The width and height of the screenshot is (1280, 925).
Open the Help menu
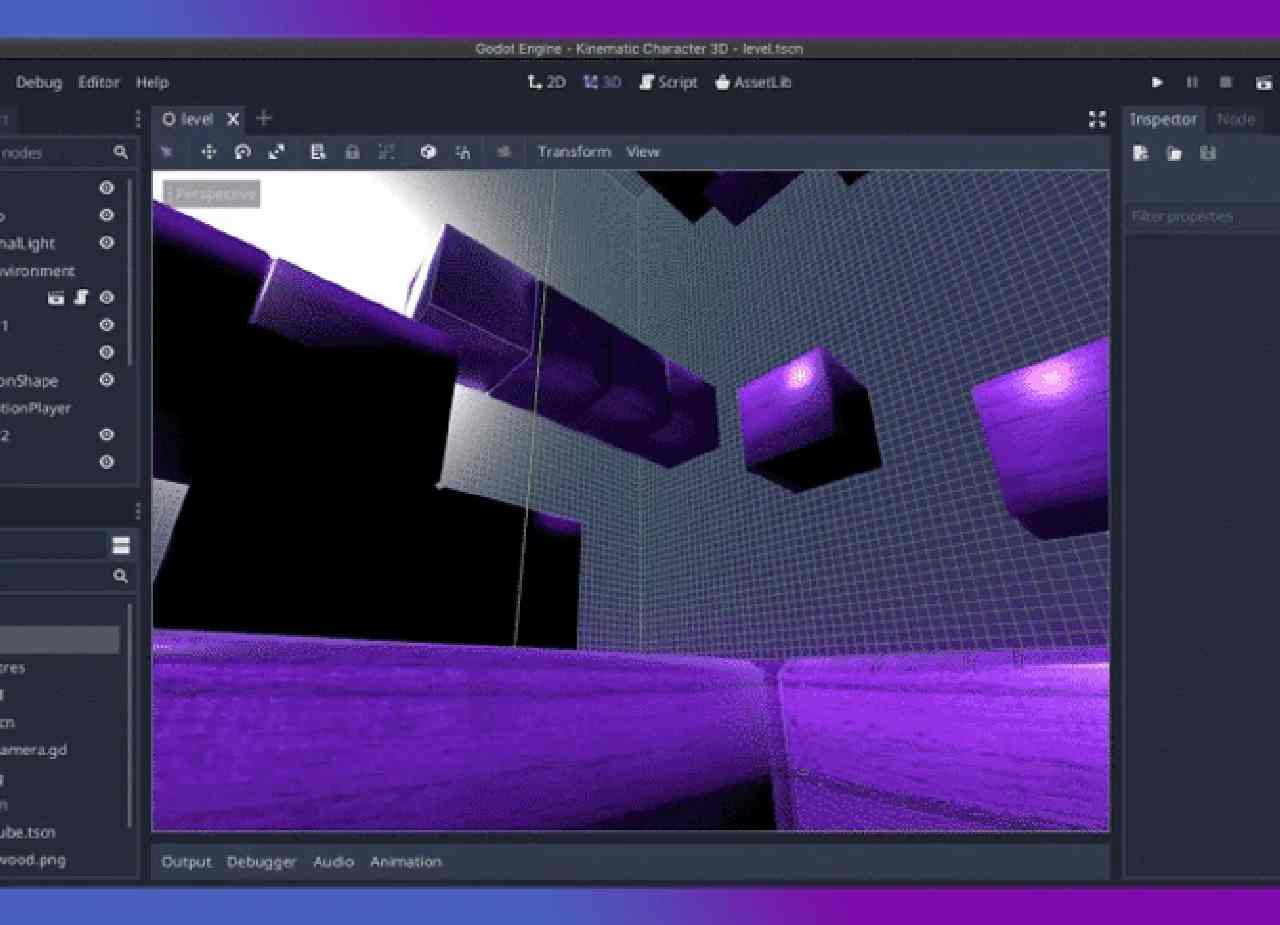pos(152,83)
